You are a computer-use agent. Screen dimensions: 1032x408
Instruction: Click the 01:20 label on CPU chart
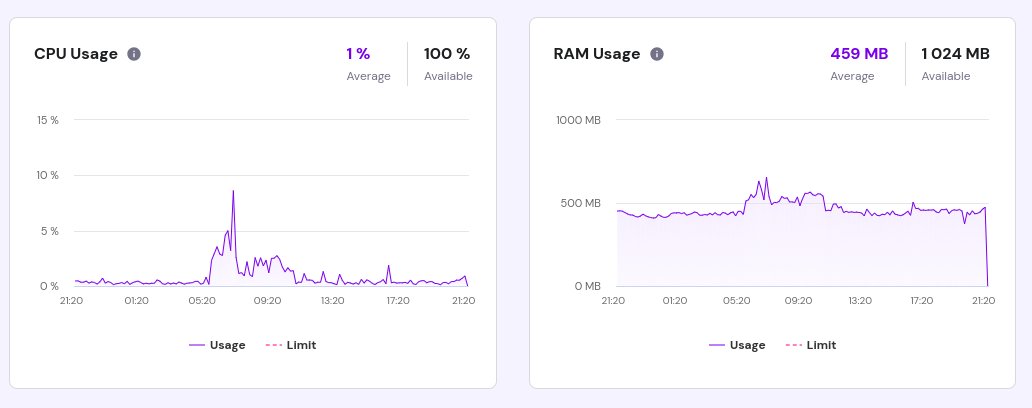(136, 301)
